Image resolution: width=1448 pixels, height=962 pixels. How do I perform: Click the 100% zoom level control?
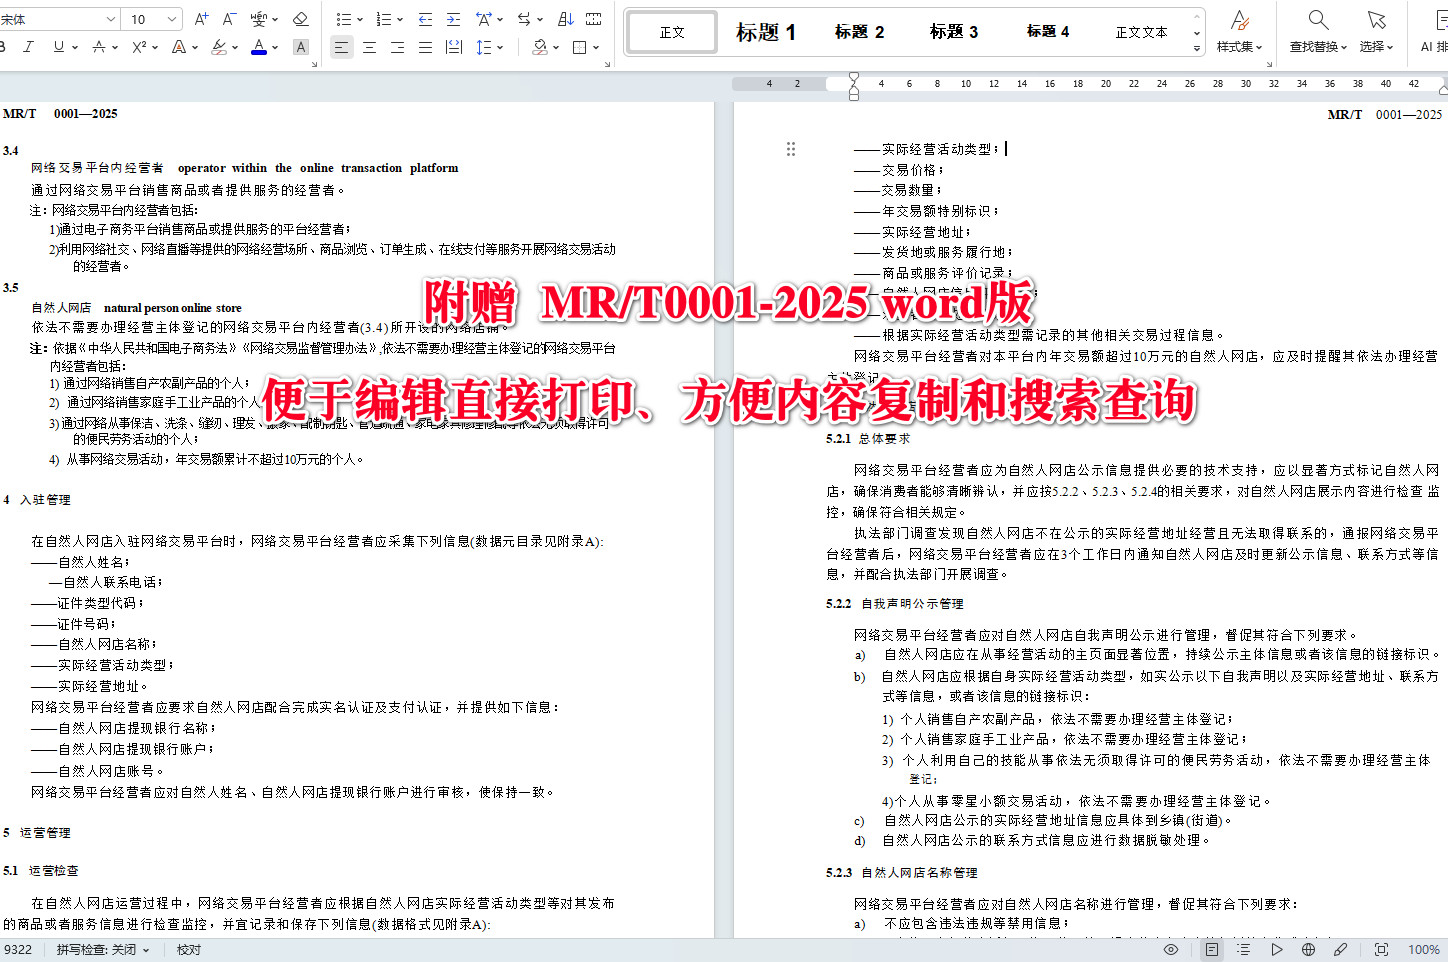pyautogui.click(x=1424, y=949)
